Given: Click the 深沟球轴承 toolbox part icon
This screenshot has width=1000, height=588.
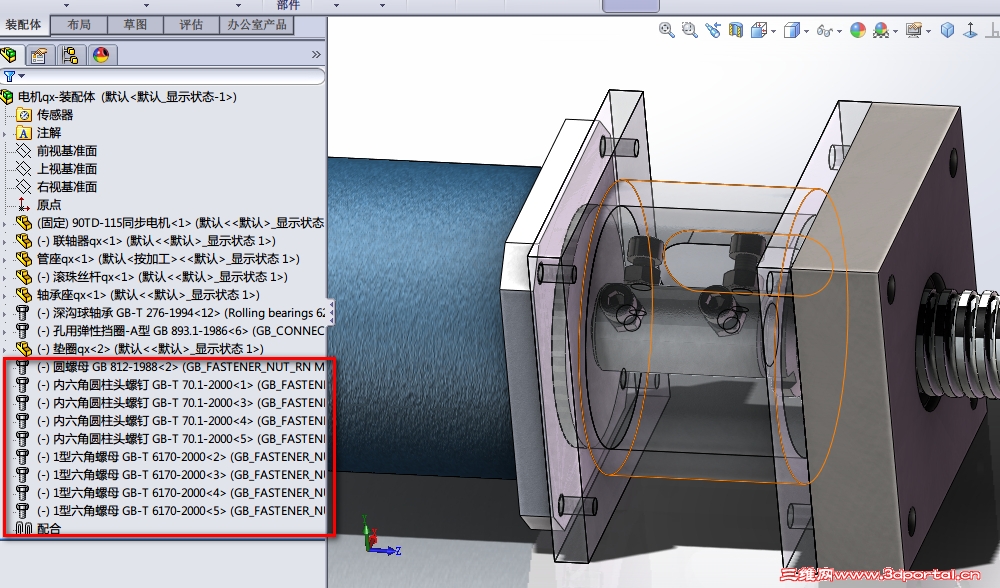Looking at the screenshot, I should (x=23, y=313).
